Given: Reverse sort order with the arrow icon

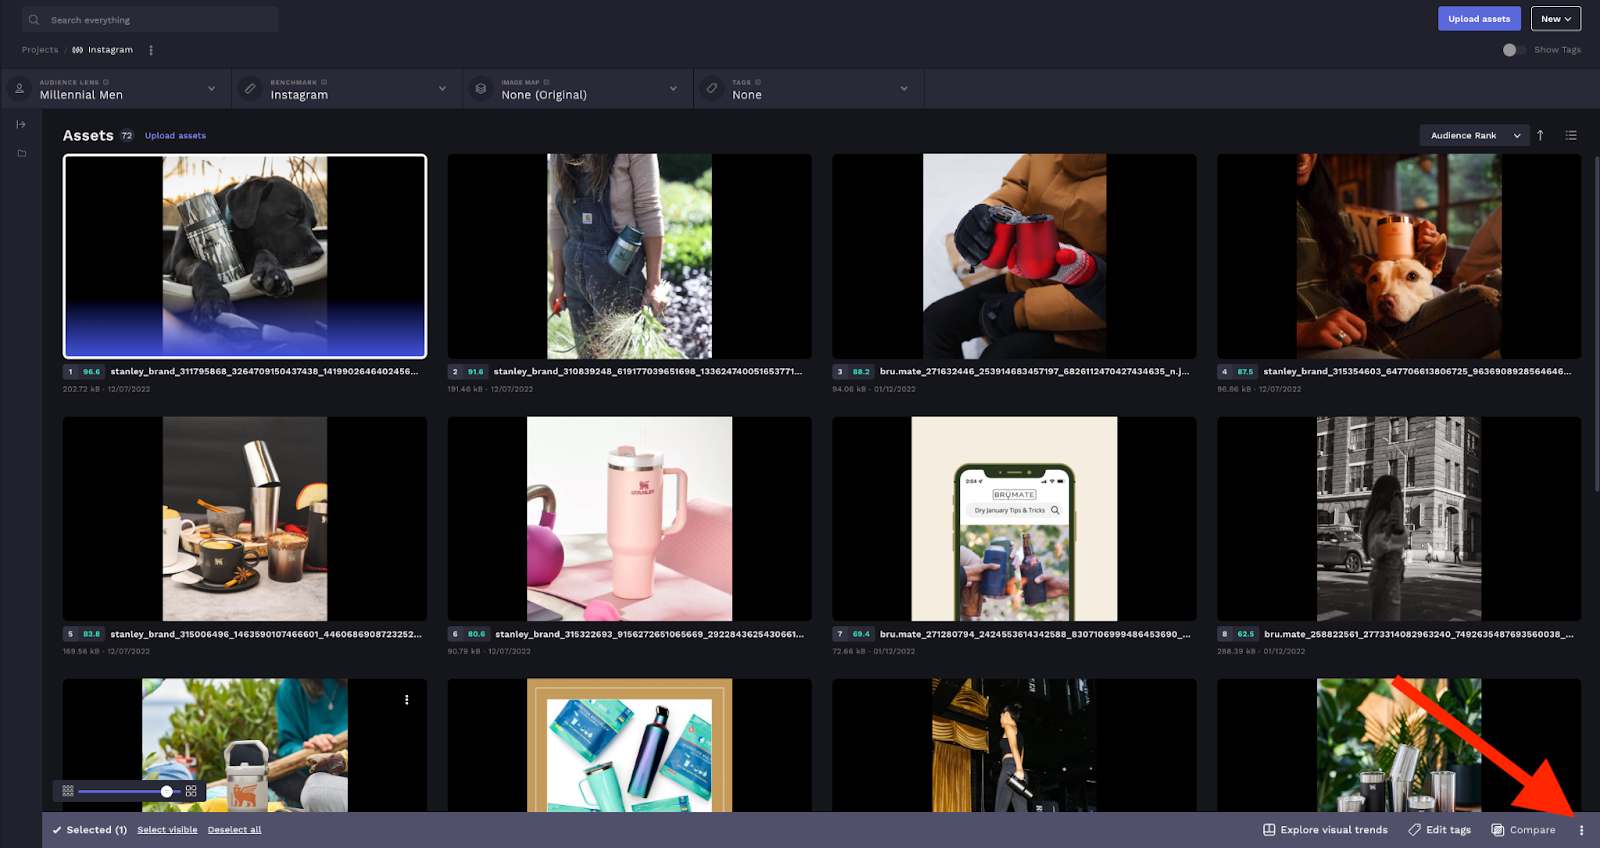Looking at the screenshot, I should 1540,135.
